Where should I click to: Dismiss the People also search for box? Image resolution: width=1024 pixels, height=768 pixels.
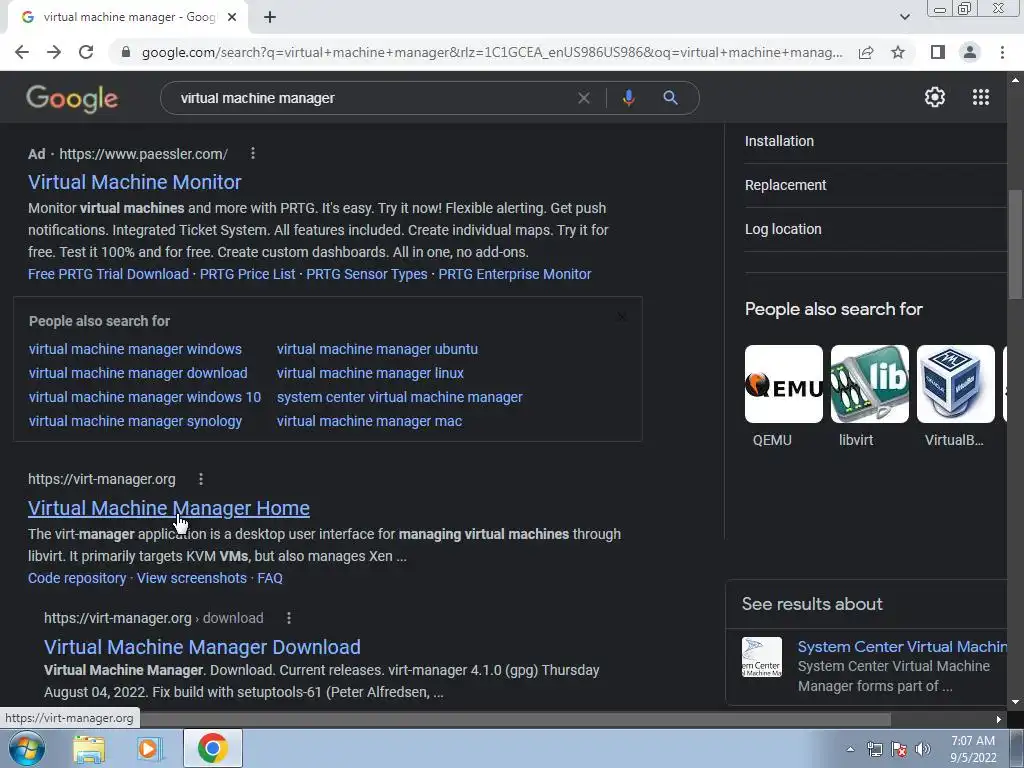tap(621, 317)
